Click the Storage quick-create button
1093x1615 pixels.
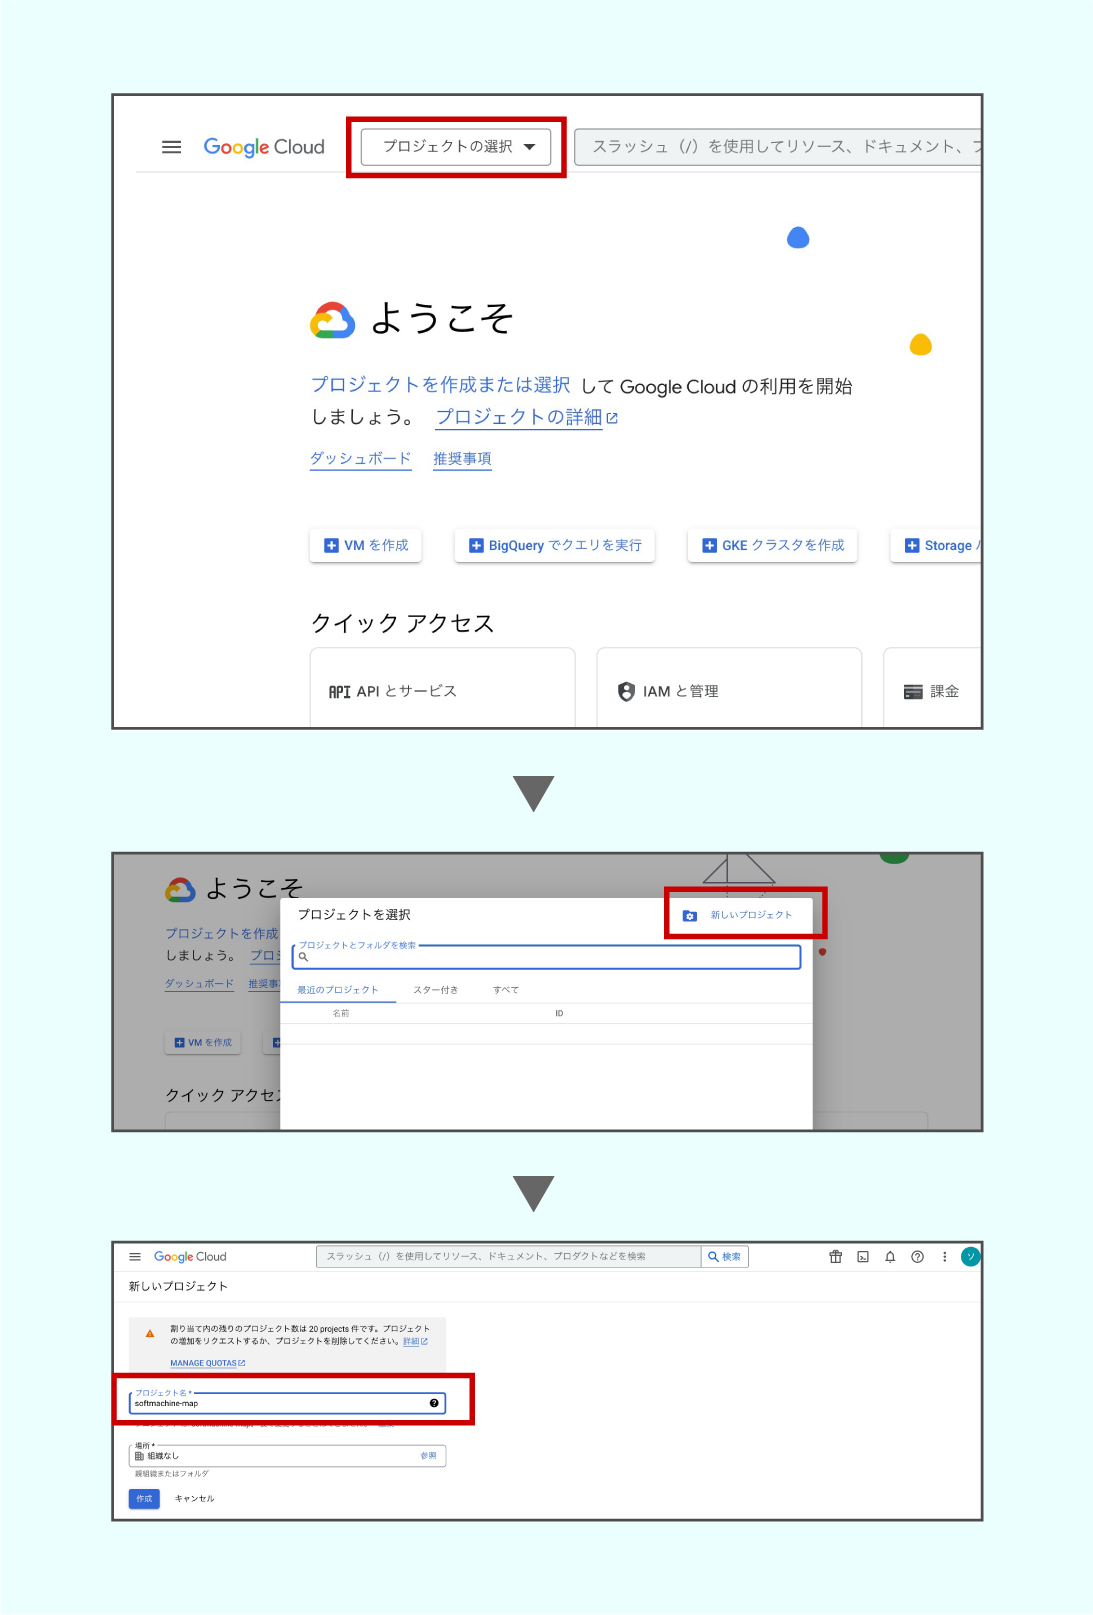pyautogui.click(x=936, y=545)
